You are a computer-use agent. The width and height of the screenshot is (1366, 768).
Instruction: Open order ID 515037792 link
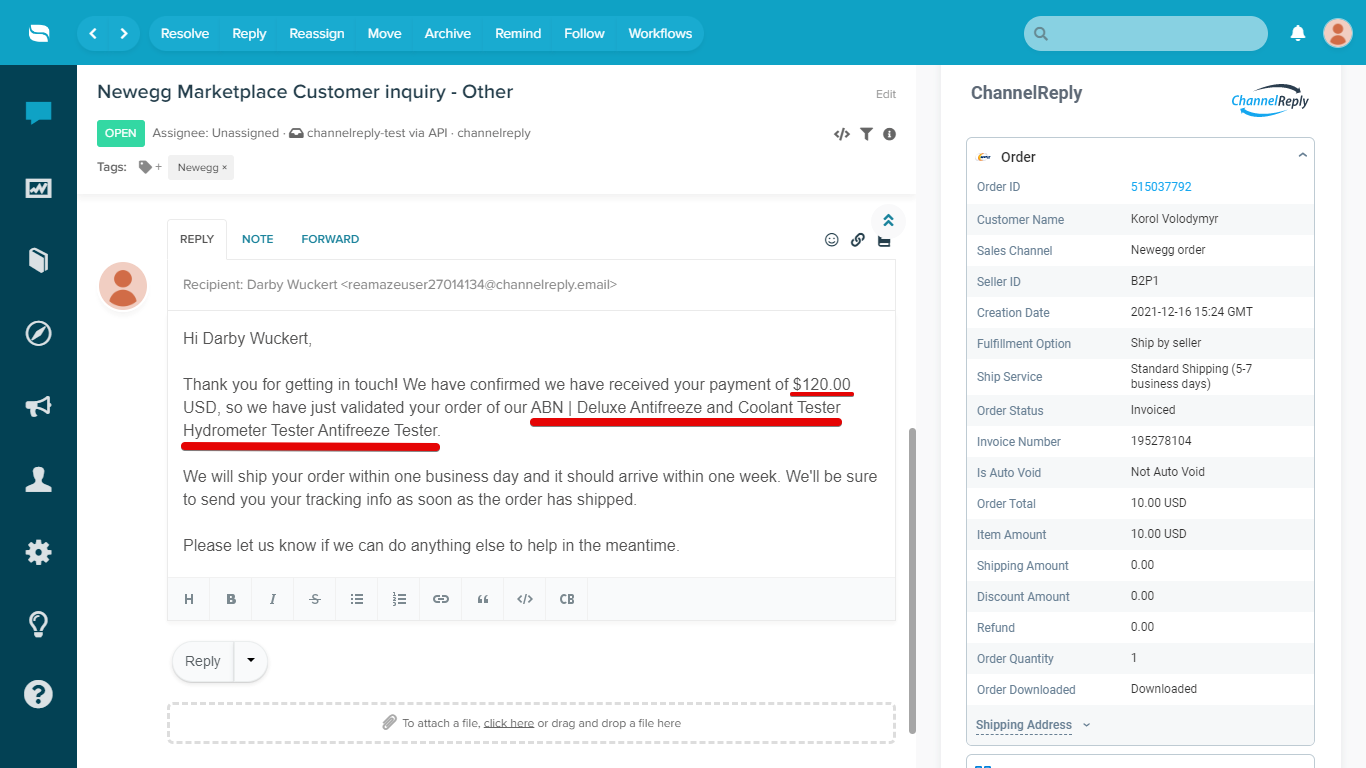(1161, 187)
